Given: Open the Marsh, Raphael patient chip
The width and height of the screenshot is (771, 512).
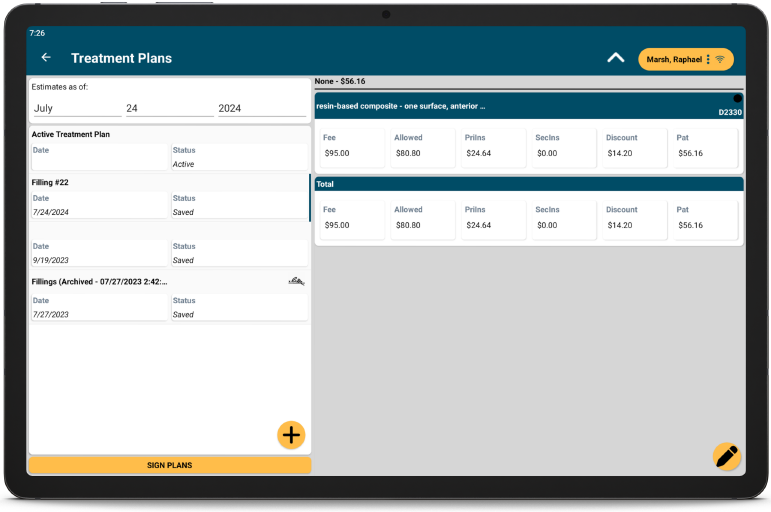Looking at the screenshot, I should [x=672, y=60].
